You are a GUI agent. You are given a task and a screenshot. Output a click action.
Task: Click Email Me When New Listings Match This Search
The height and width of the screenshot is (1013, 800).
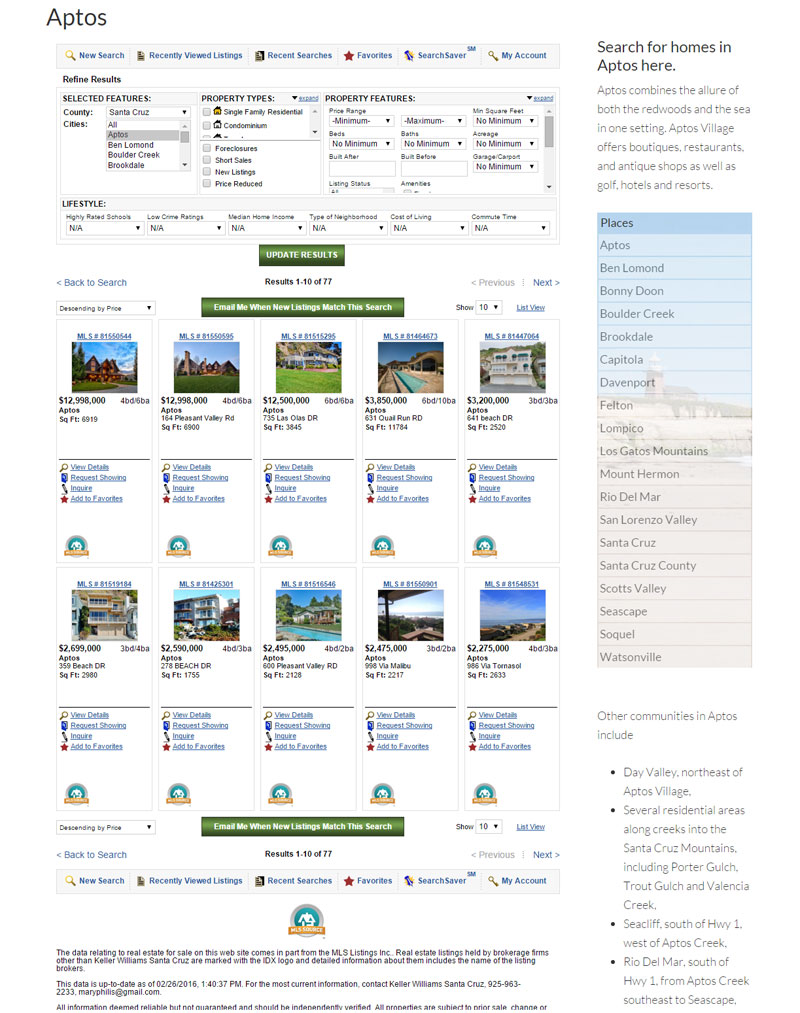[x=300, y=307]
